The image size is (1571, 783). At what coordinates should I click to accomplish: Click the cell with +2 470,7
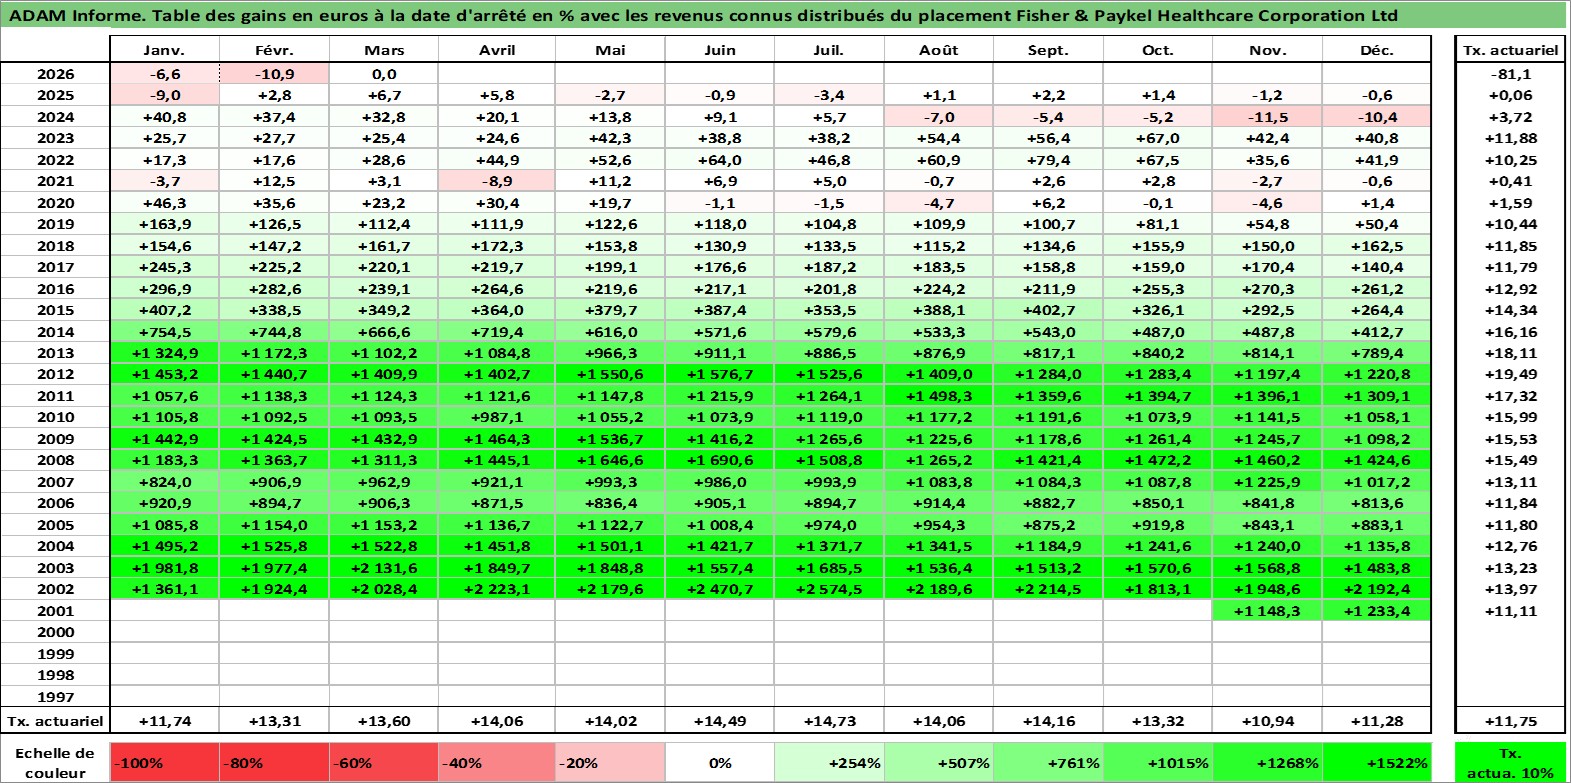(x=719, y=589)
